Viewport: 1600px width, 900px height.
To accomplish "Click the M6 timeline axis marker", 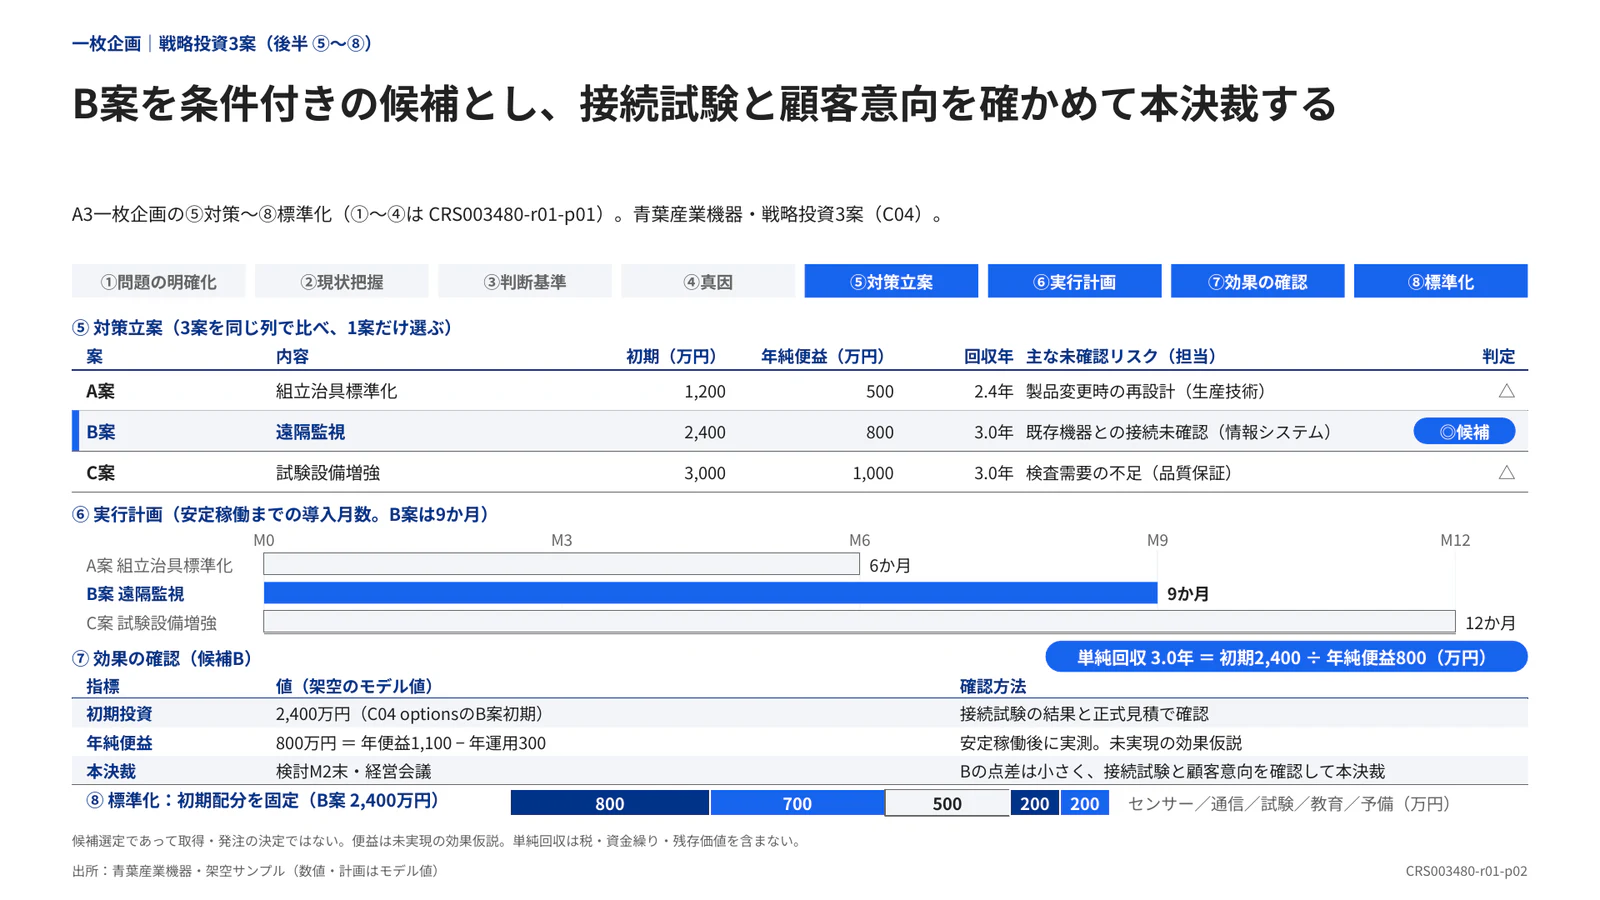I will coord(859,540).
